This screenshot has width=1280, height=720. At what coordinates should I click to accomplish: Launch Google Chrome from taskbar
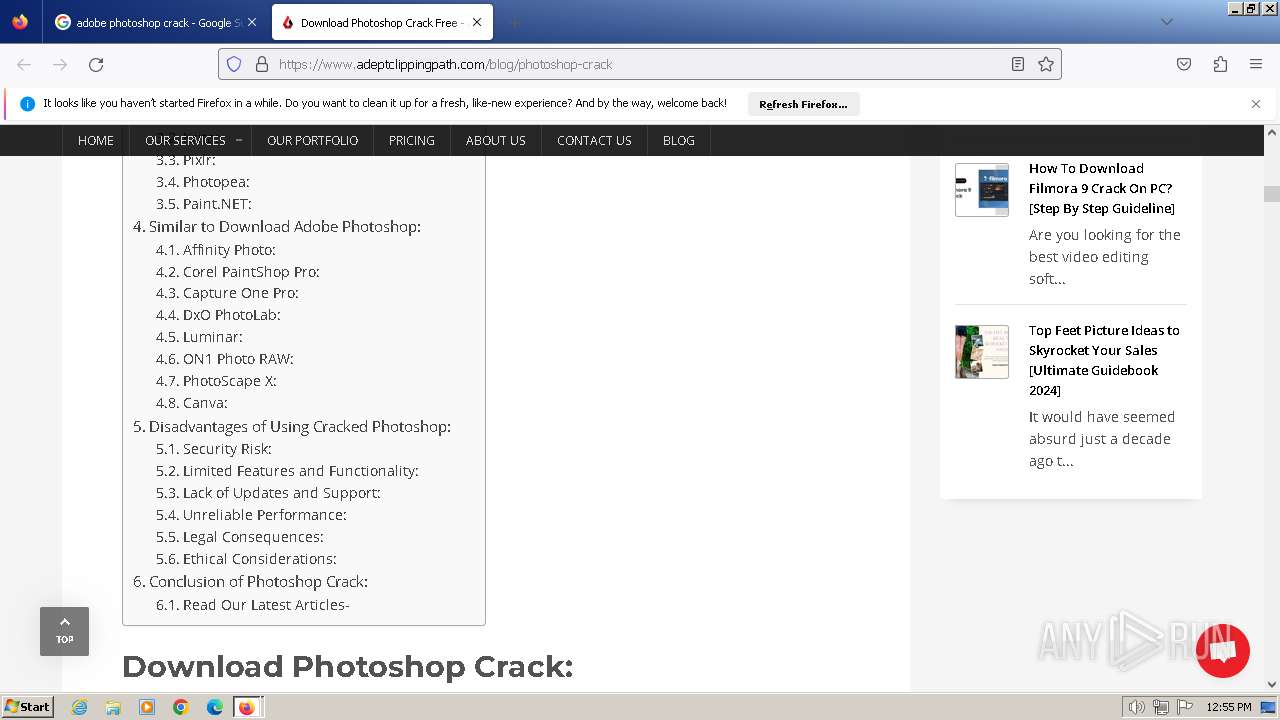(x=181, y=707)
